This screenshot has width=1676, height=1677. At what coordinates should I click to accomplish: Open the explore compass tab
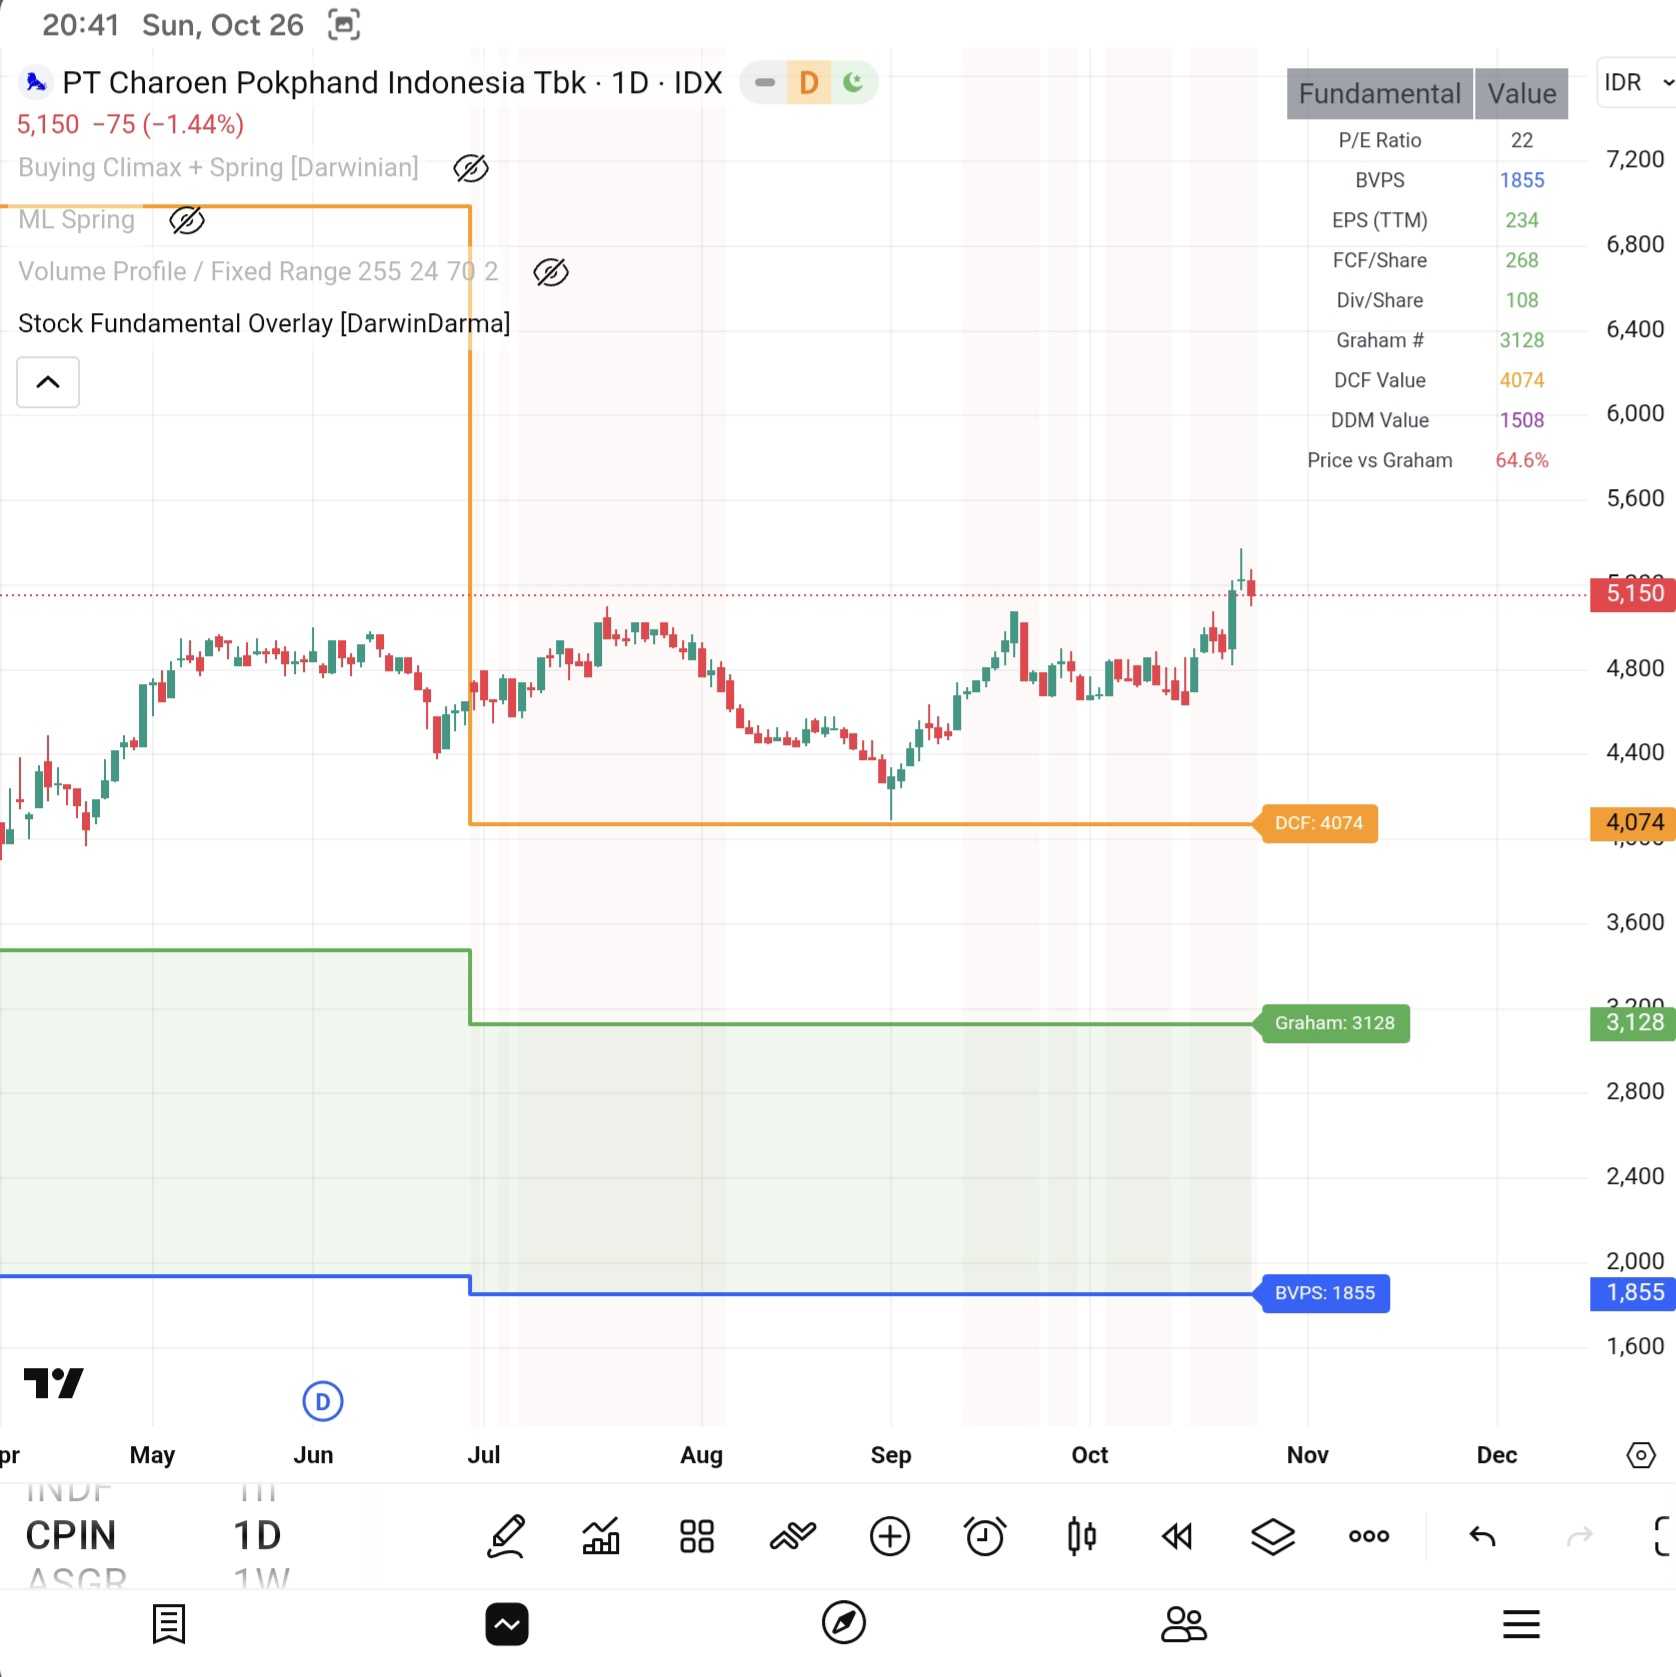(x=844, y=1623)
